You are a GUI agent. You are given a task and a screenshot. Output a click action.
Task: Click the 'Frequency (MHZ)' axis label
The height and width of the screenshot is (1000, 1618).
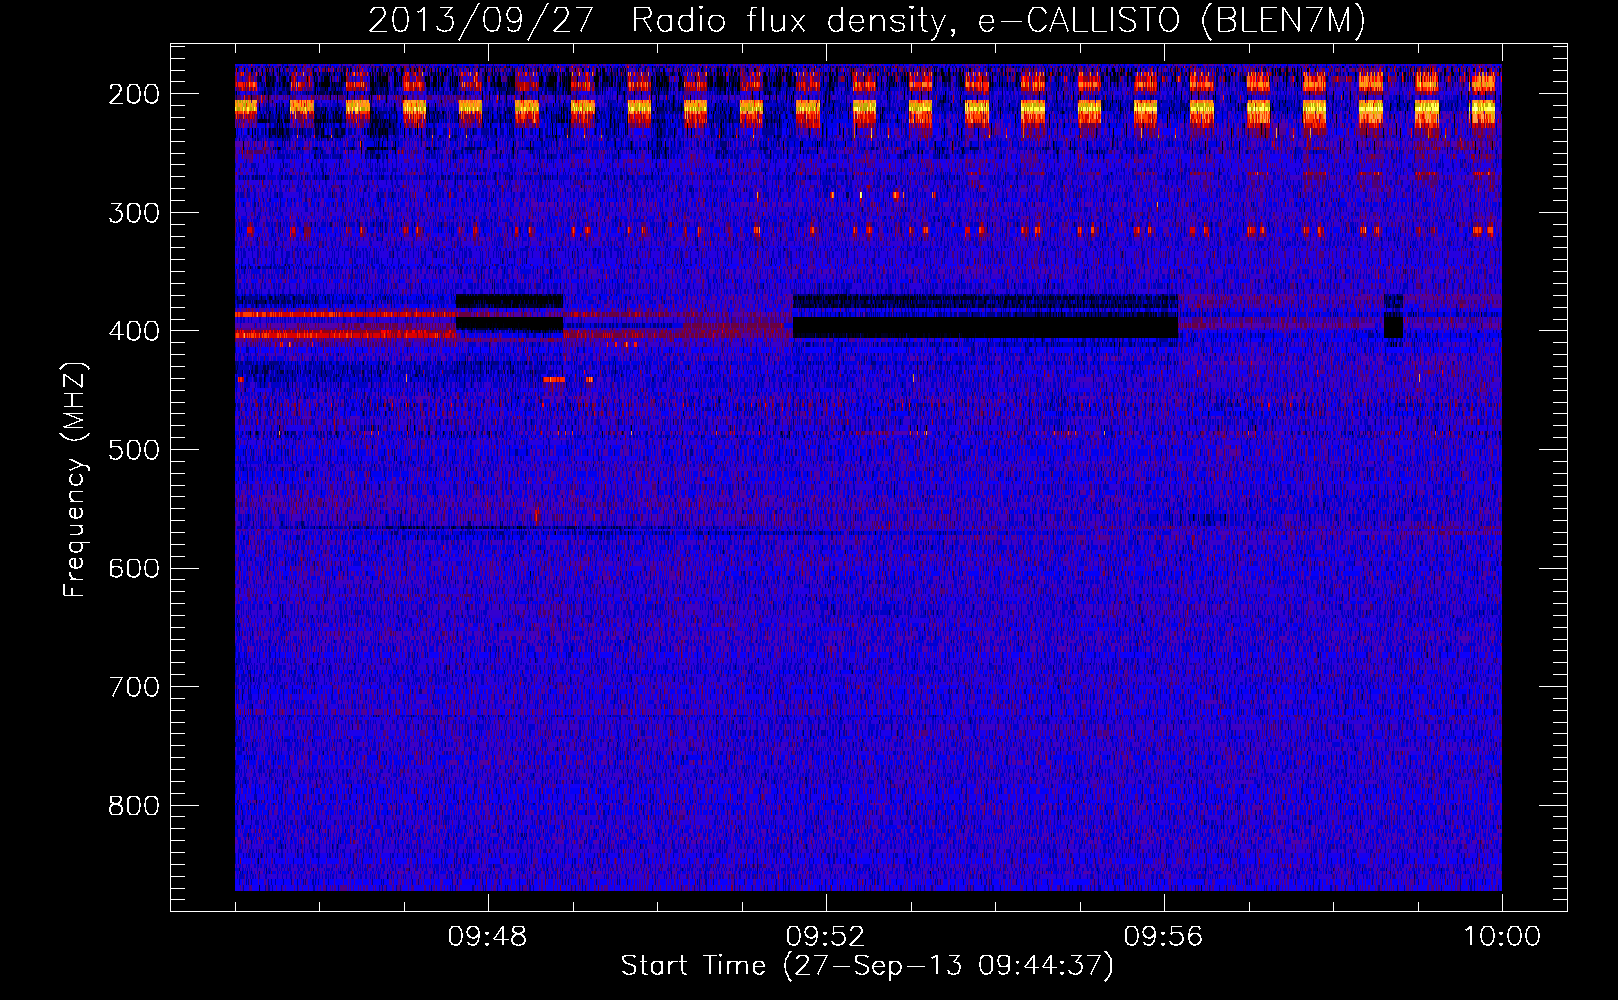[x=75, y=480]
